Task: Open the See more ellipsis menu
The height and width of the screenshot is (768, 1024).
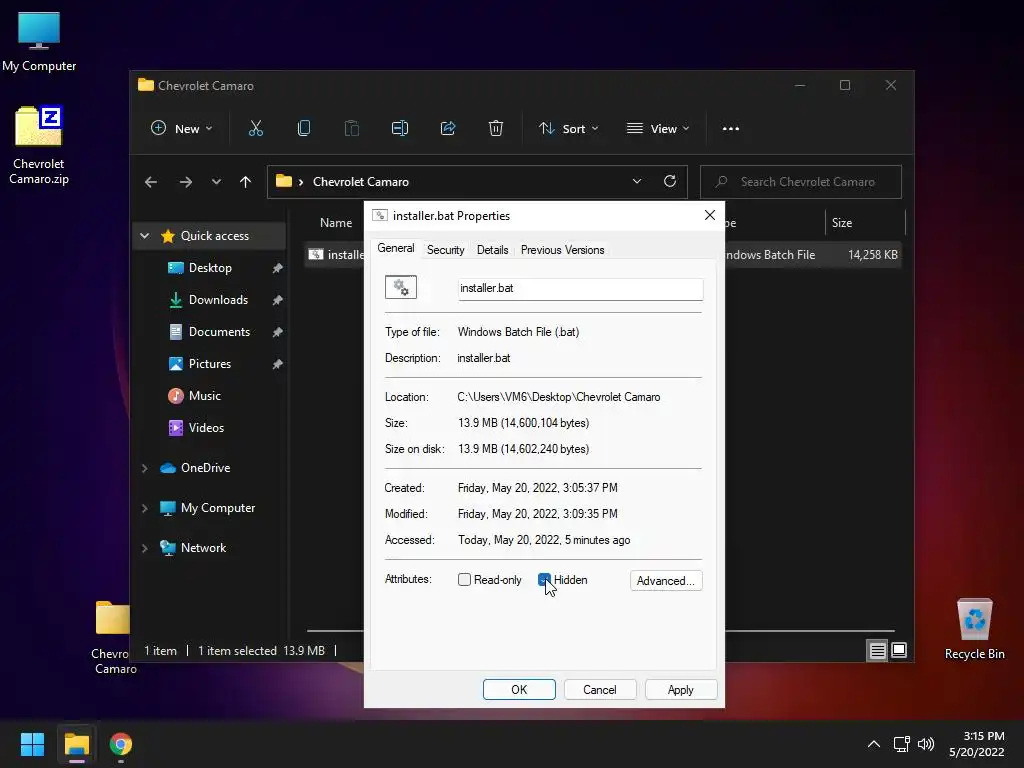Action: click(x=731, y=129)
